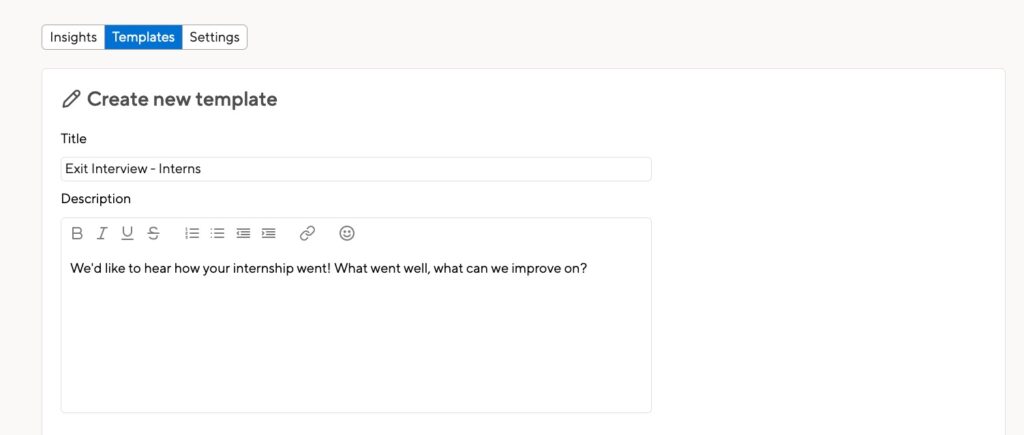
Task: Toggle bold formatting in the description toolbar
Action: (x=77, y=233)
